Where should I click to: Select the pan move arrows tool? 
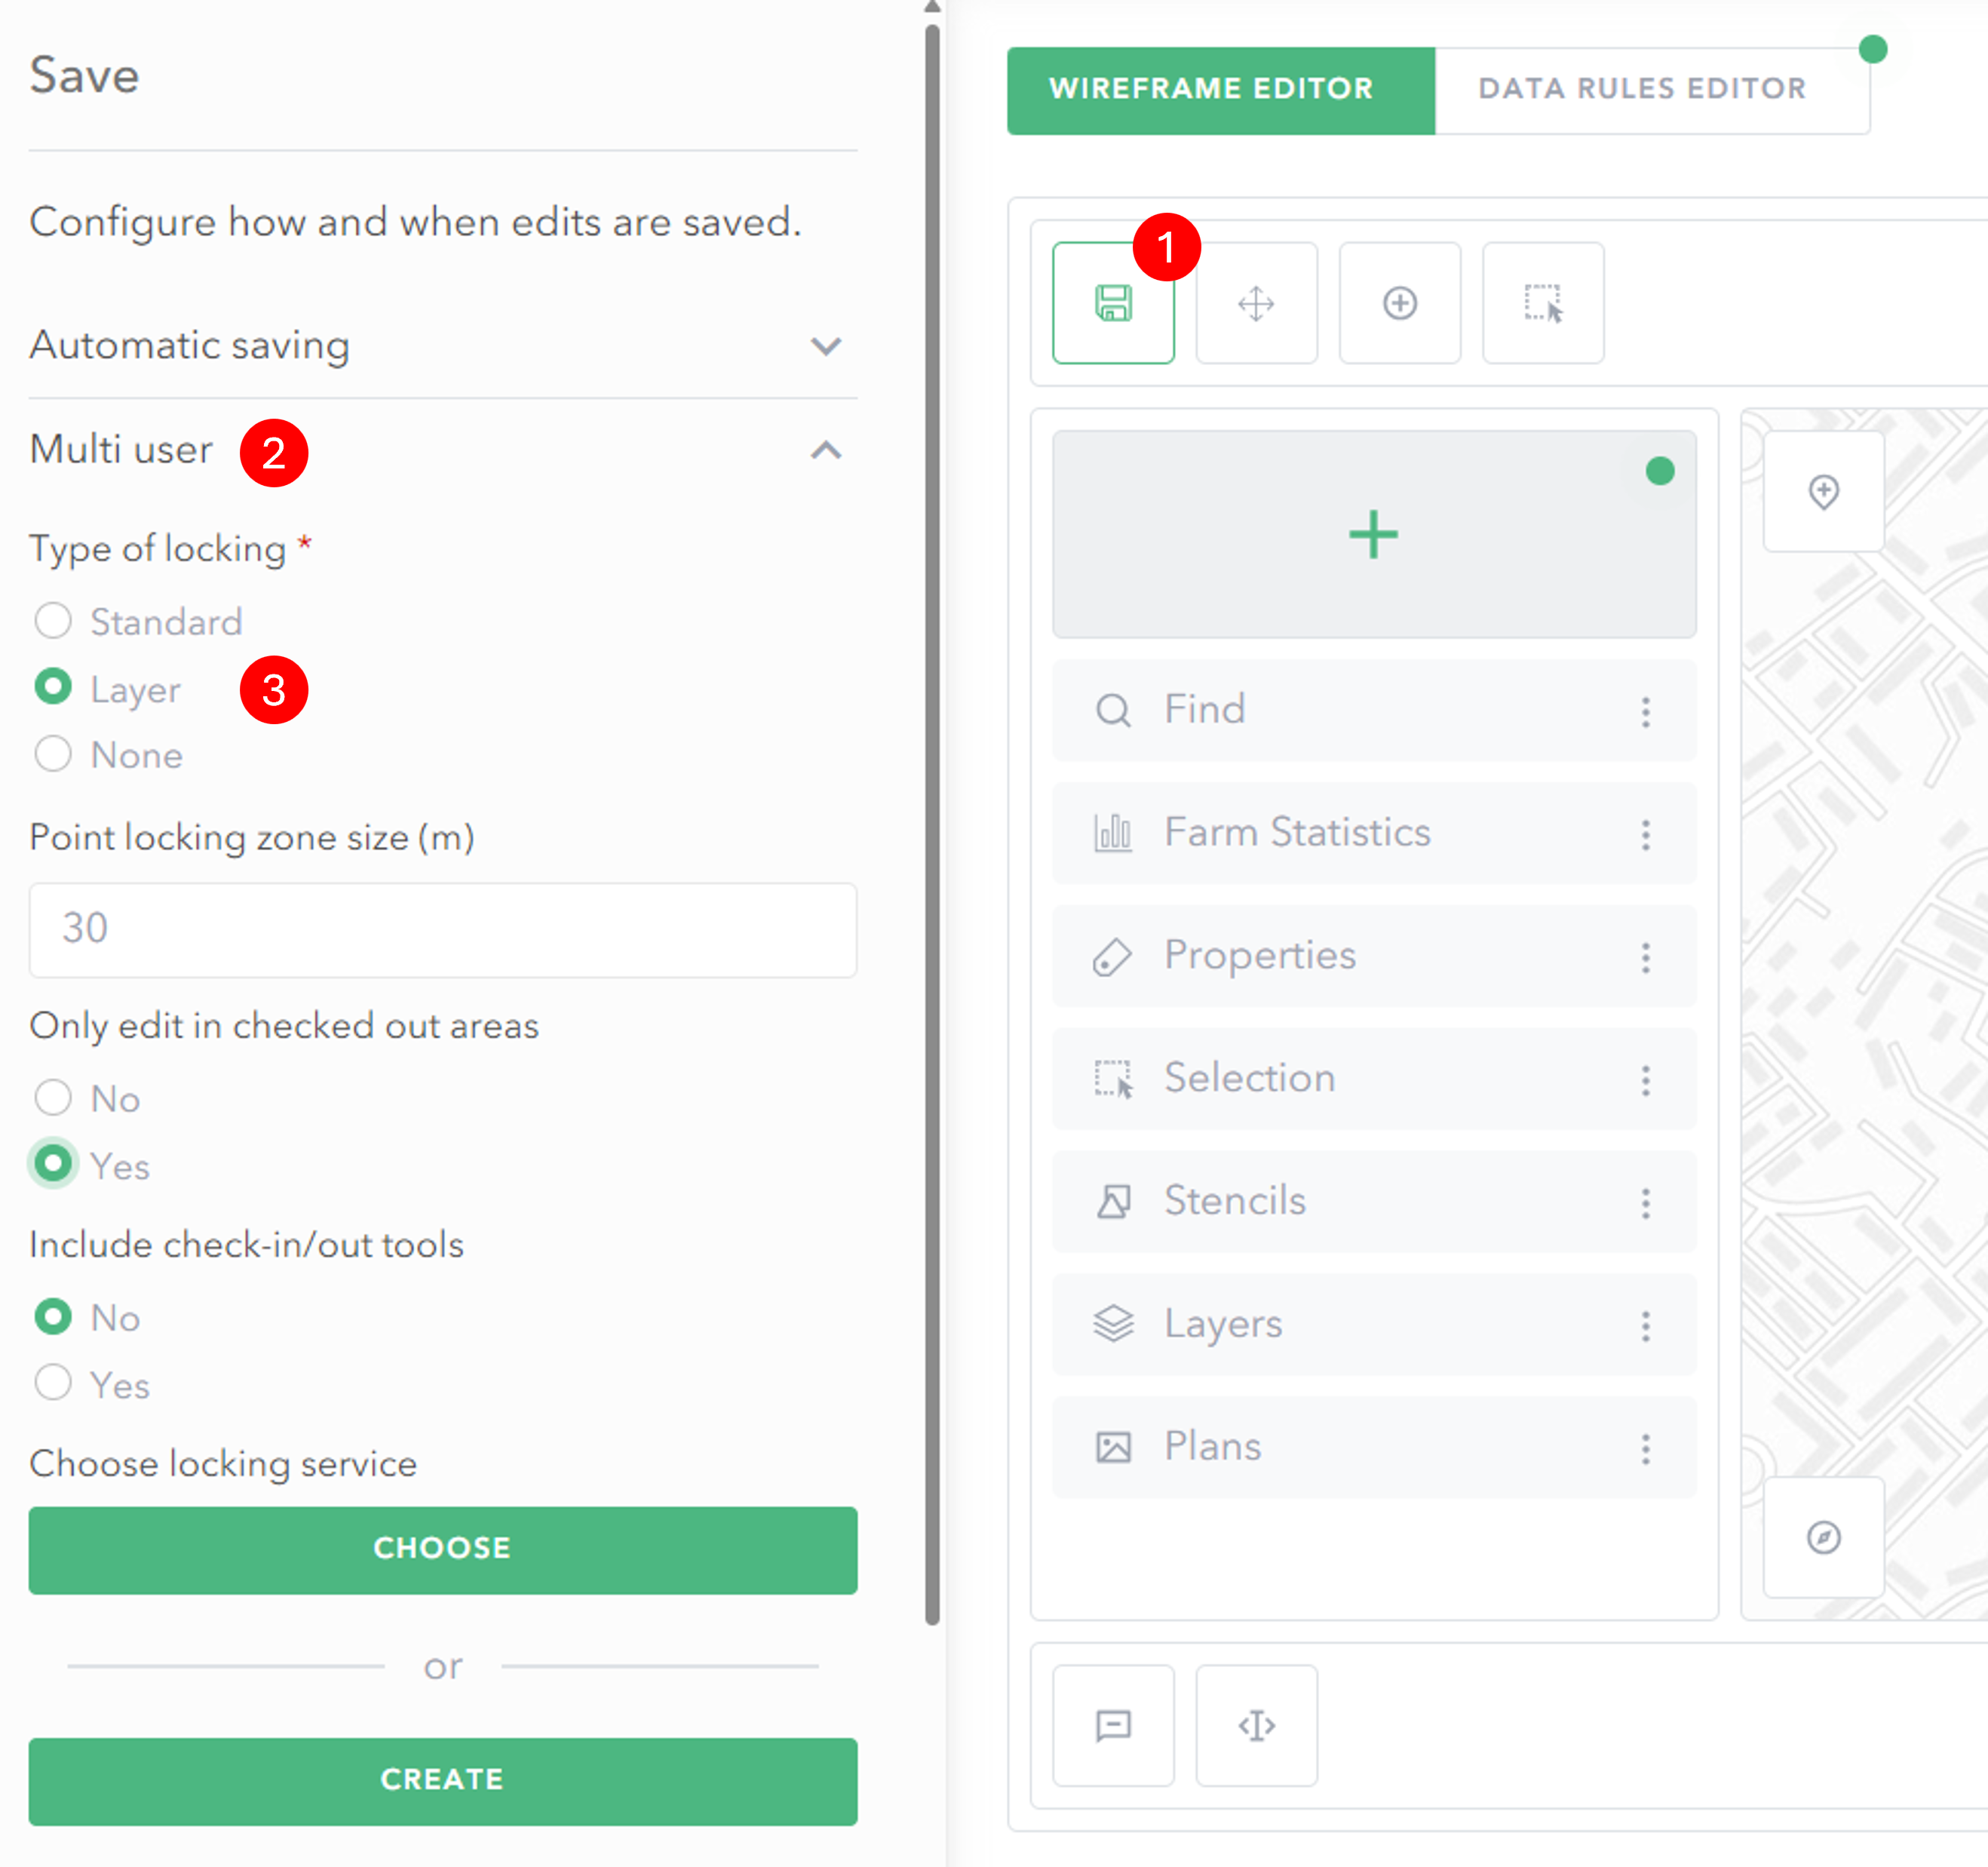pyautogui.click(x=1256, y=303)
